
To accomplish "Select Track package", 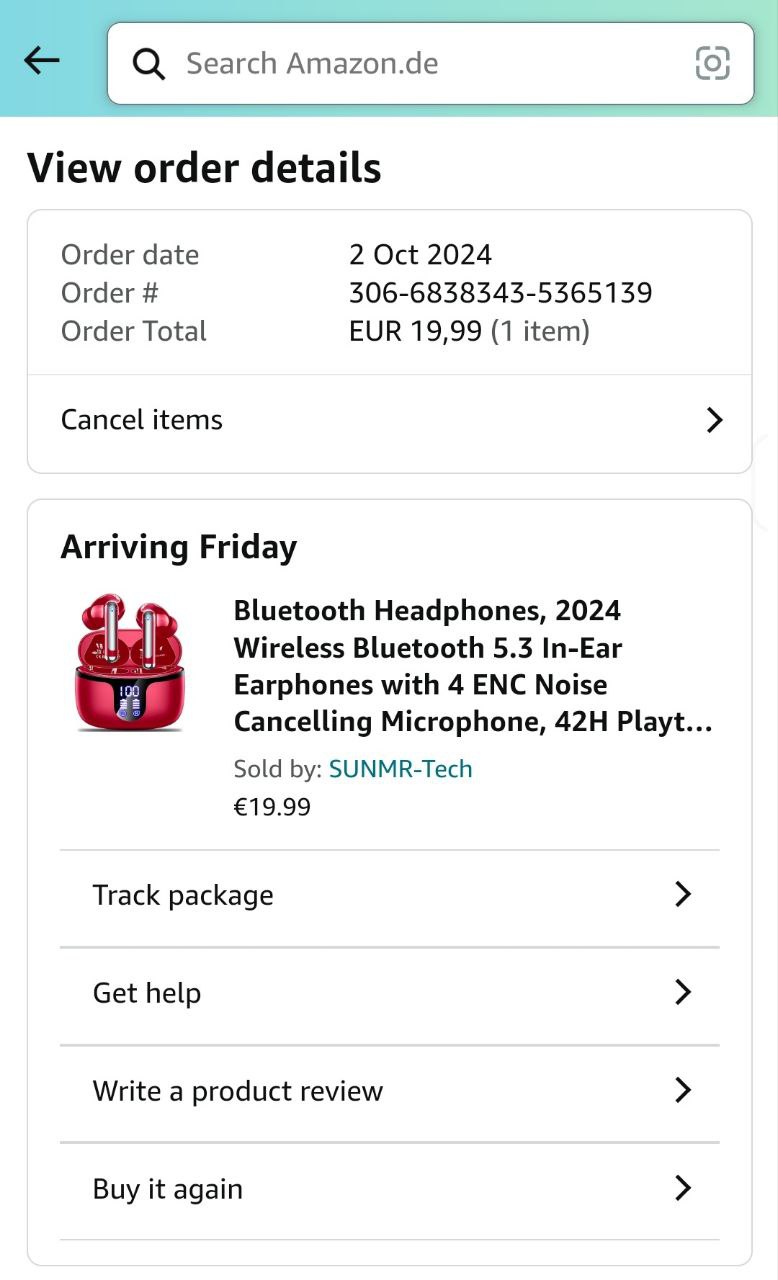I will pos(183,895).
